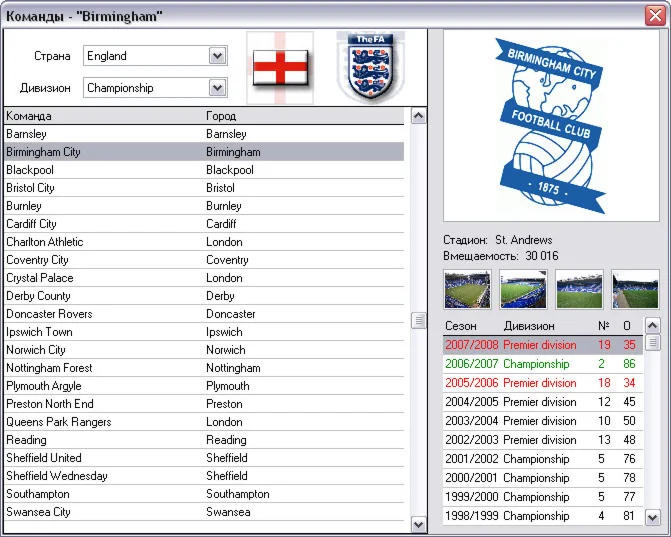Screen dimensions: 671x537
Task: Open the second stadium photo thumbnail
Action: [523, 289]
